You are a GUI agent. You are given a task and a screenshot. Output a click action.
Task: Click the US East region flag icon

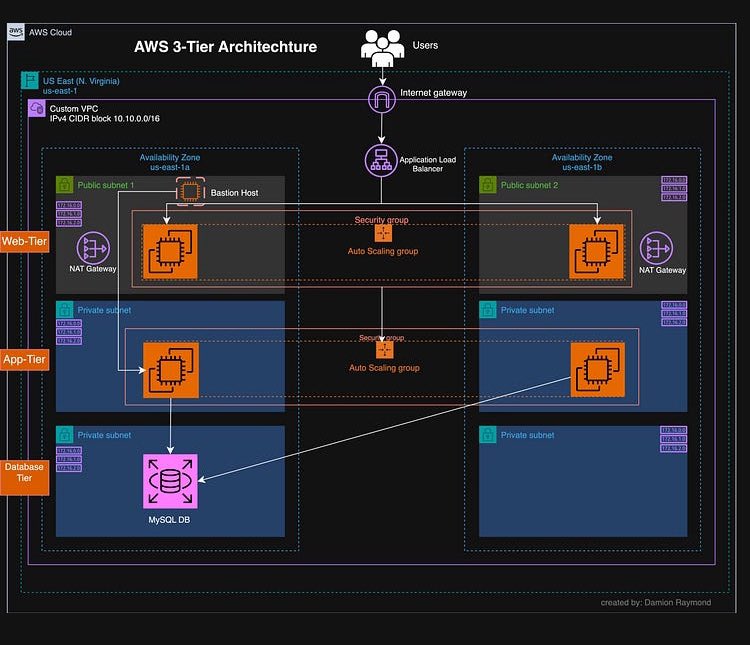pos(30,80)
